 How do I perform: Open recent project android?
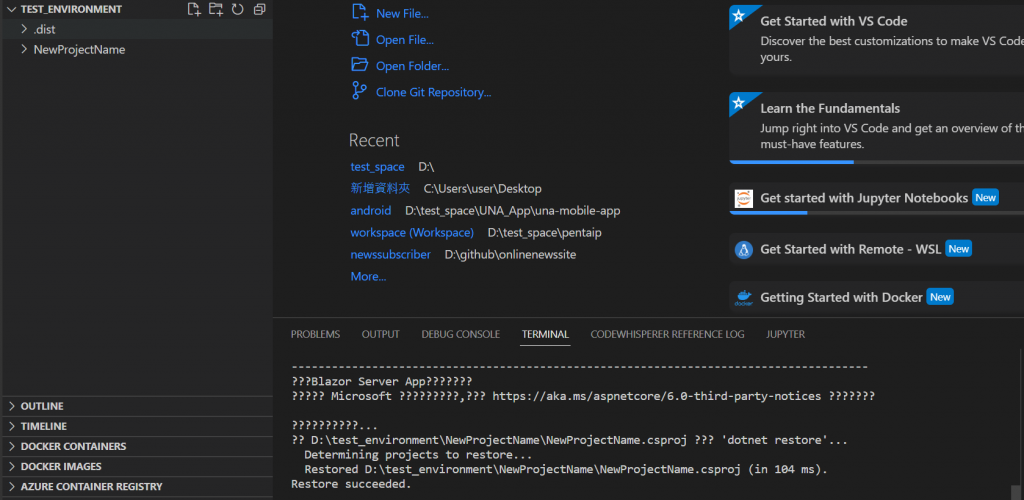tap(371, 211)
